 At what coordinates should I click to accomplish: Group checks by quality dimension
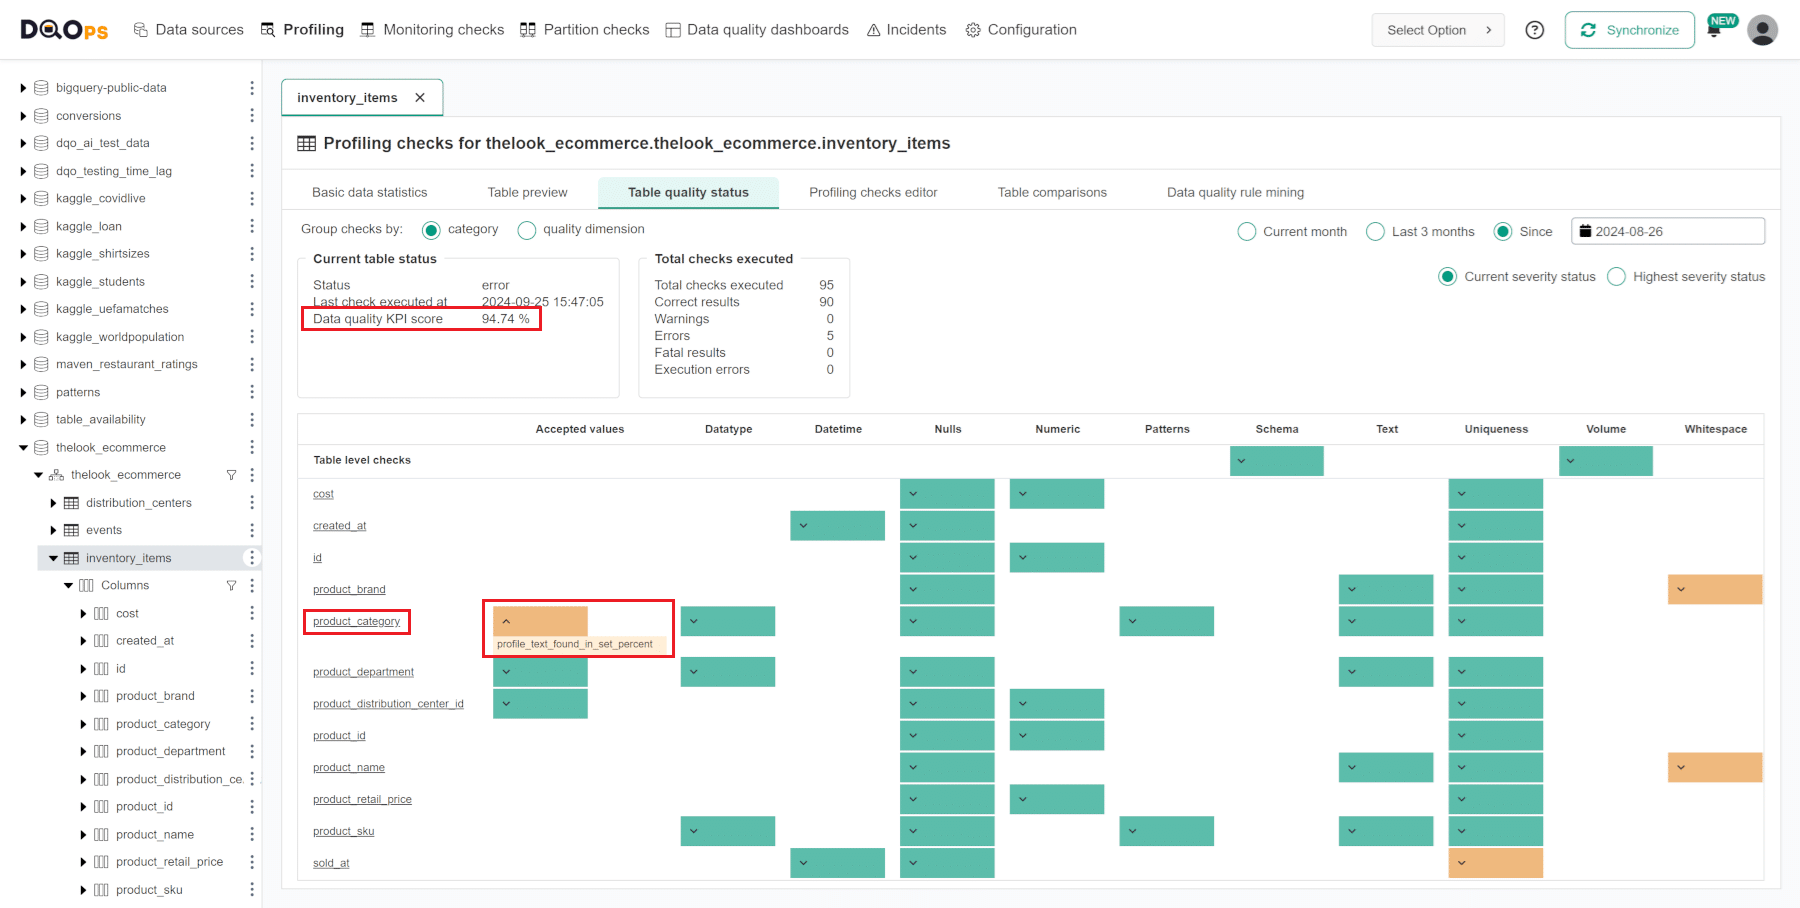(527, 230)
